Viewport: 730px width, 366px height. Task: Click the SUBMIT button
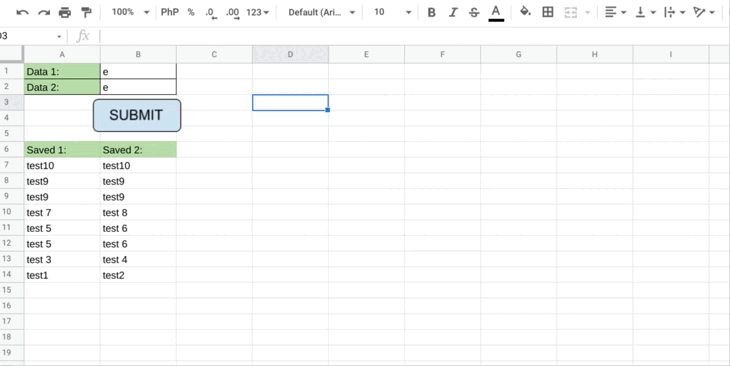[x=137, y=115]
